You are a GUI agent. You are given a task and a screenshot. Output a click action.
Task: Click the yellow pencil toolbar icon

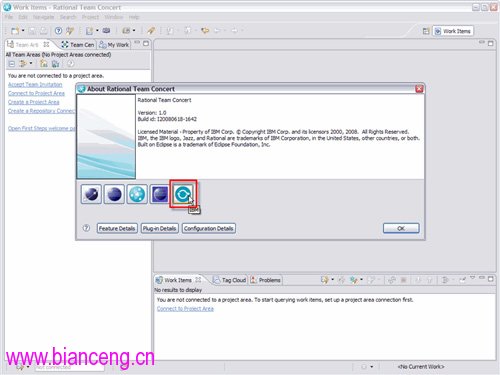coord(151,31)
